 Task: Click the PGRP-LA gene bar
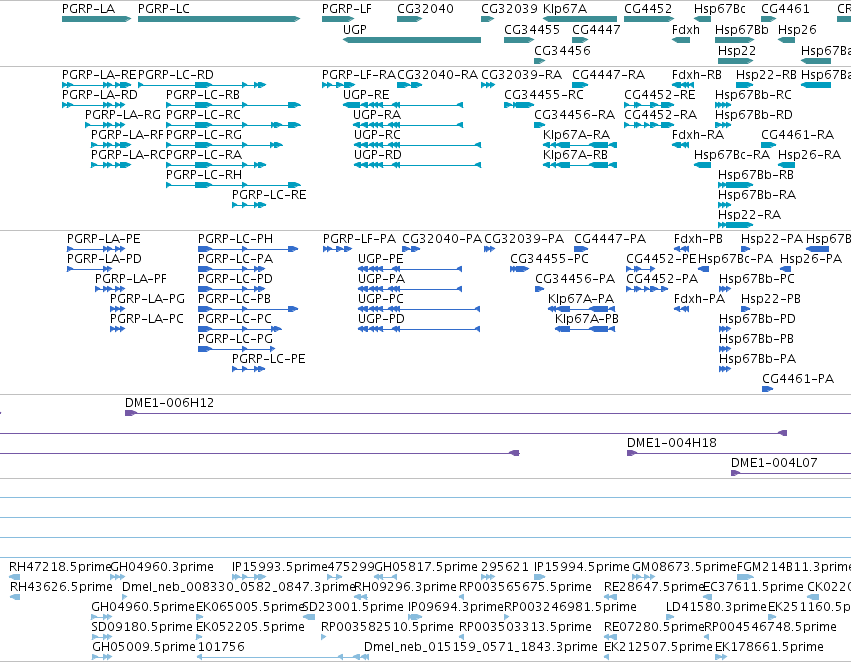point(97,19)
